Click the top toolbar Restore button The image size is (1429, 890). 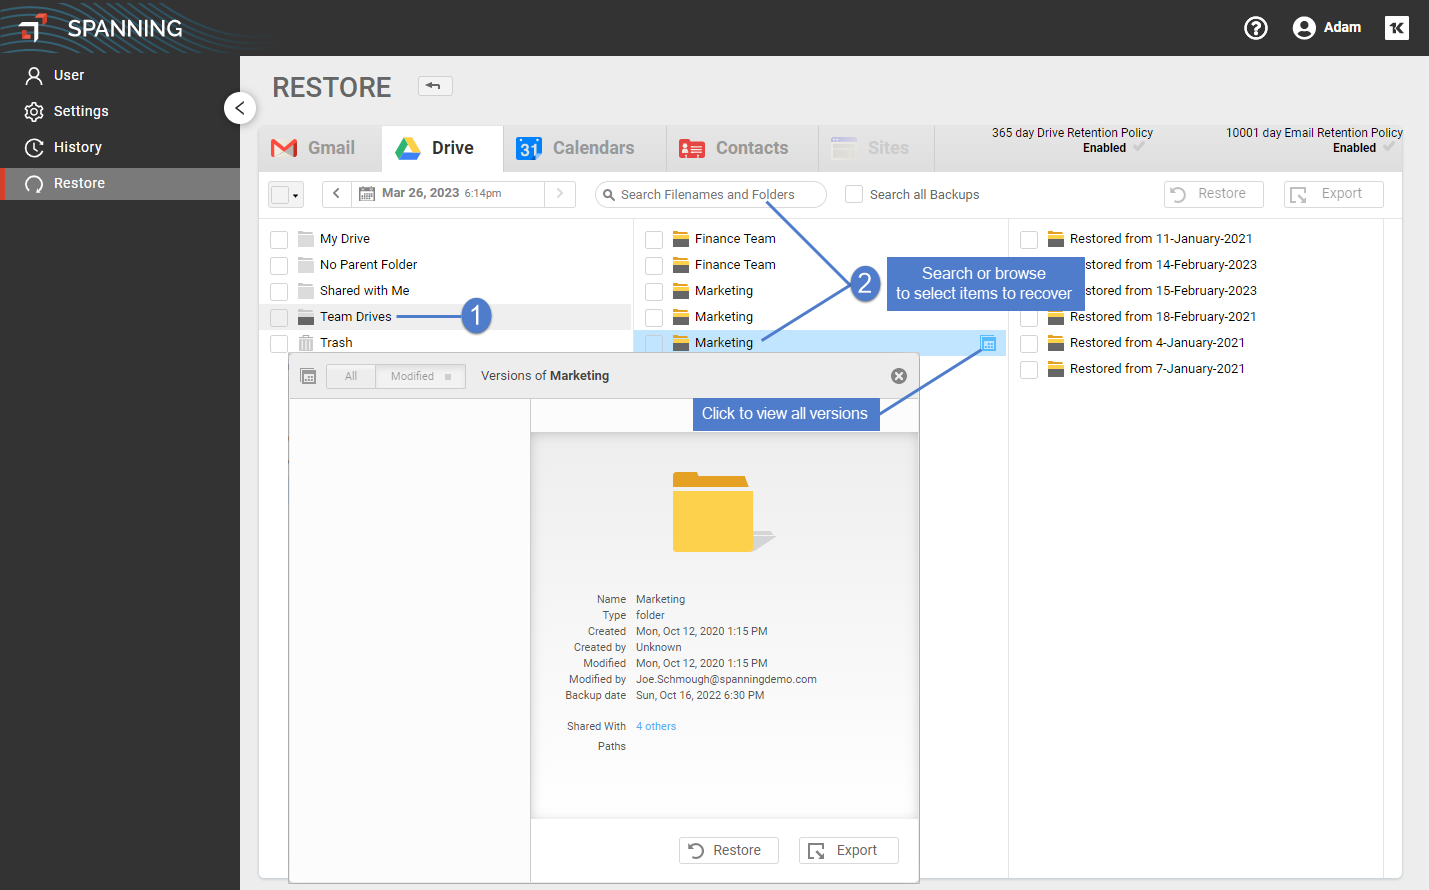click(x=1214, y=194)
